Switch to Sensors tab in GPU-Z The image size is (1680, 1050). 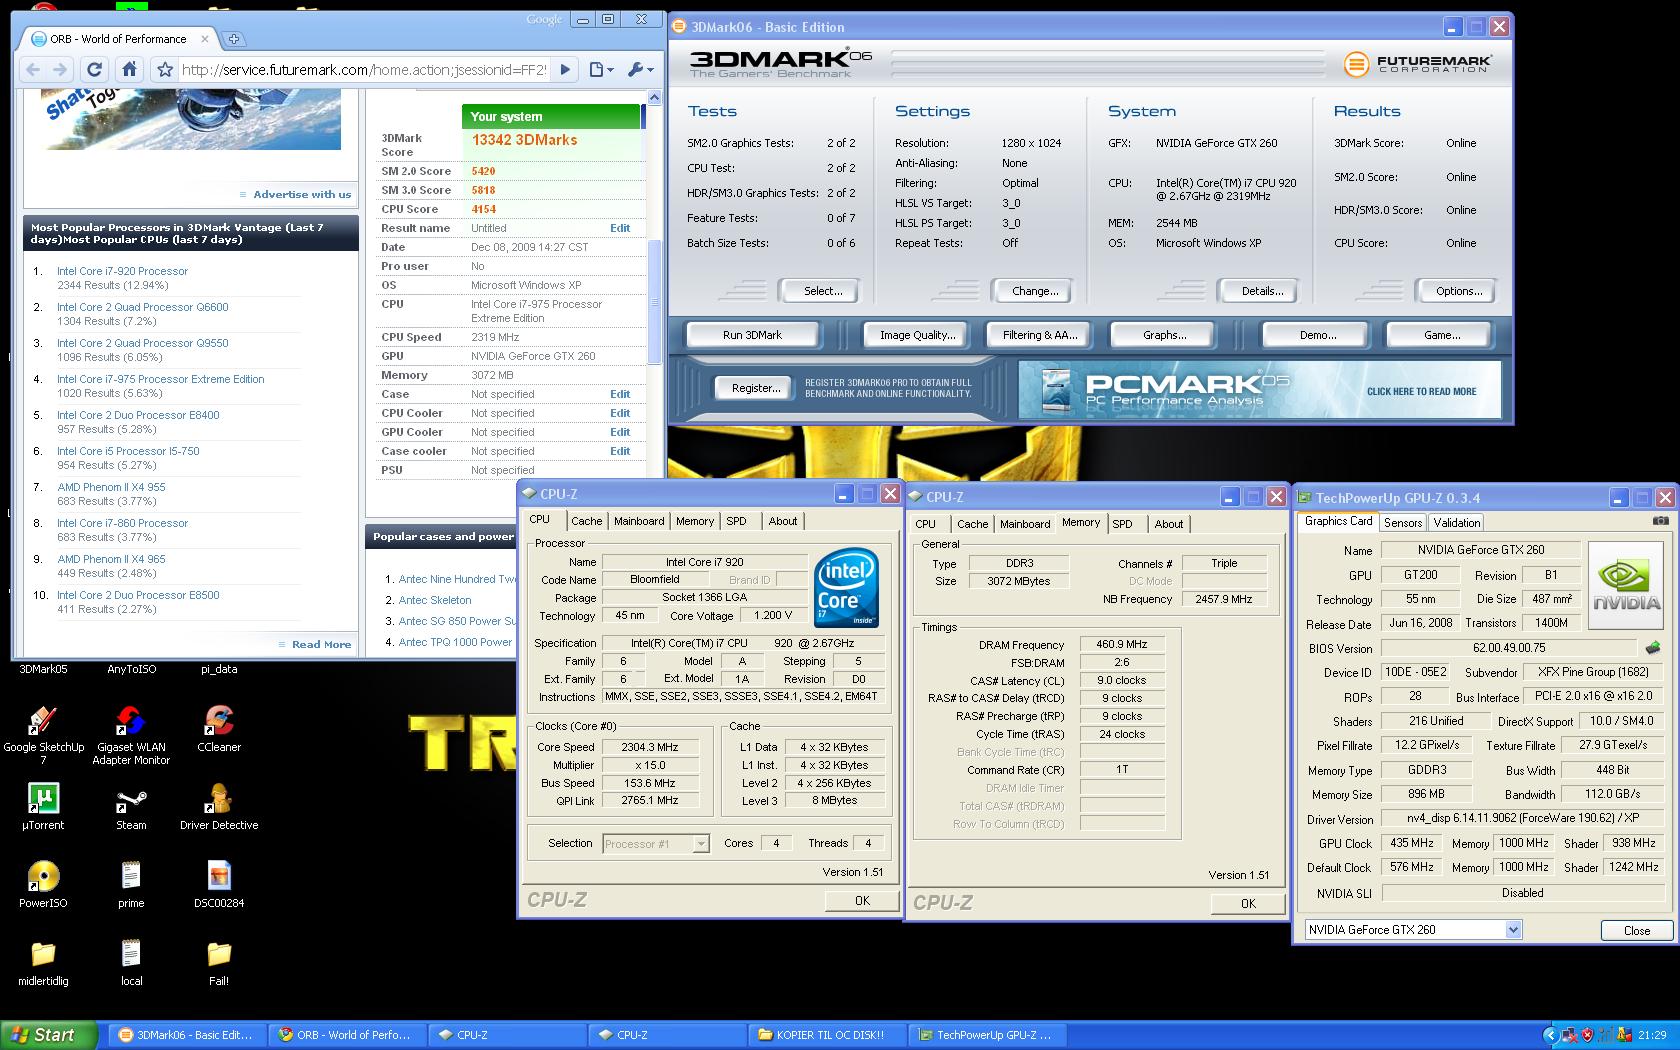(1403, 523)
